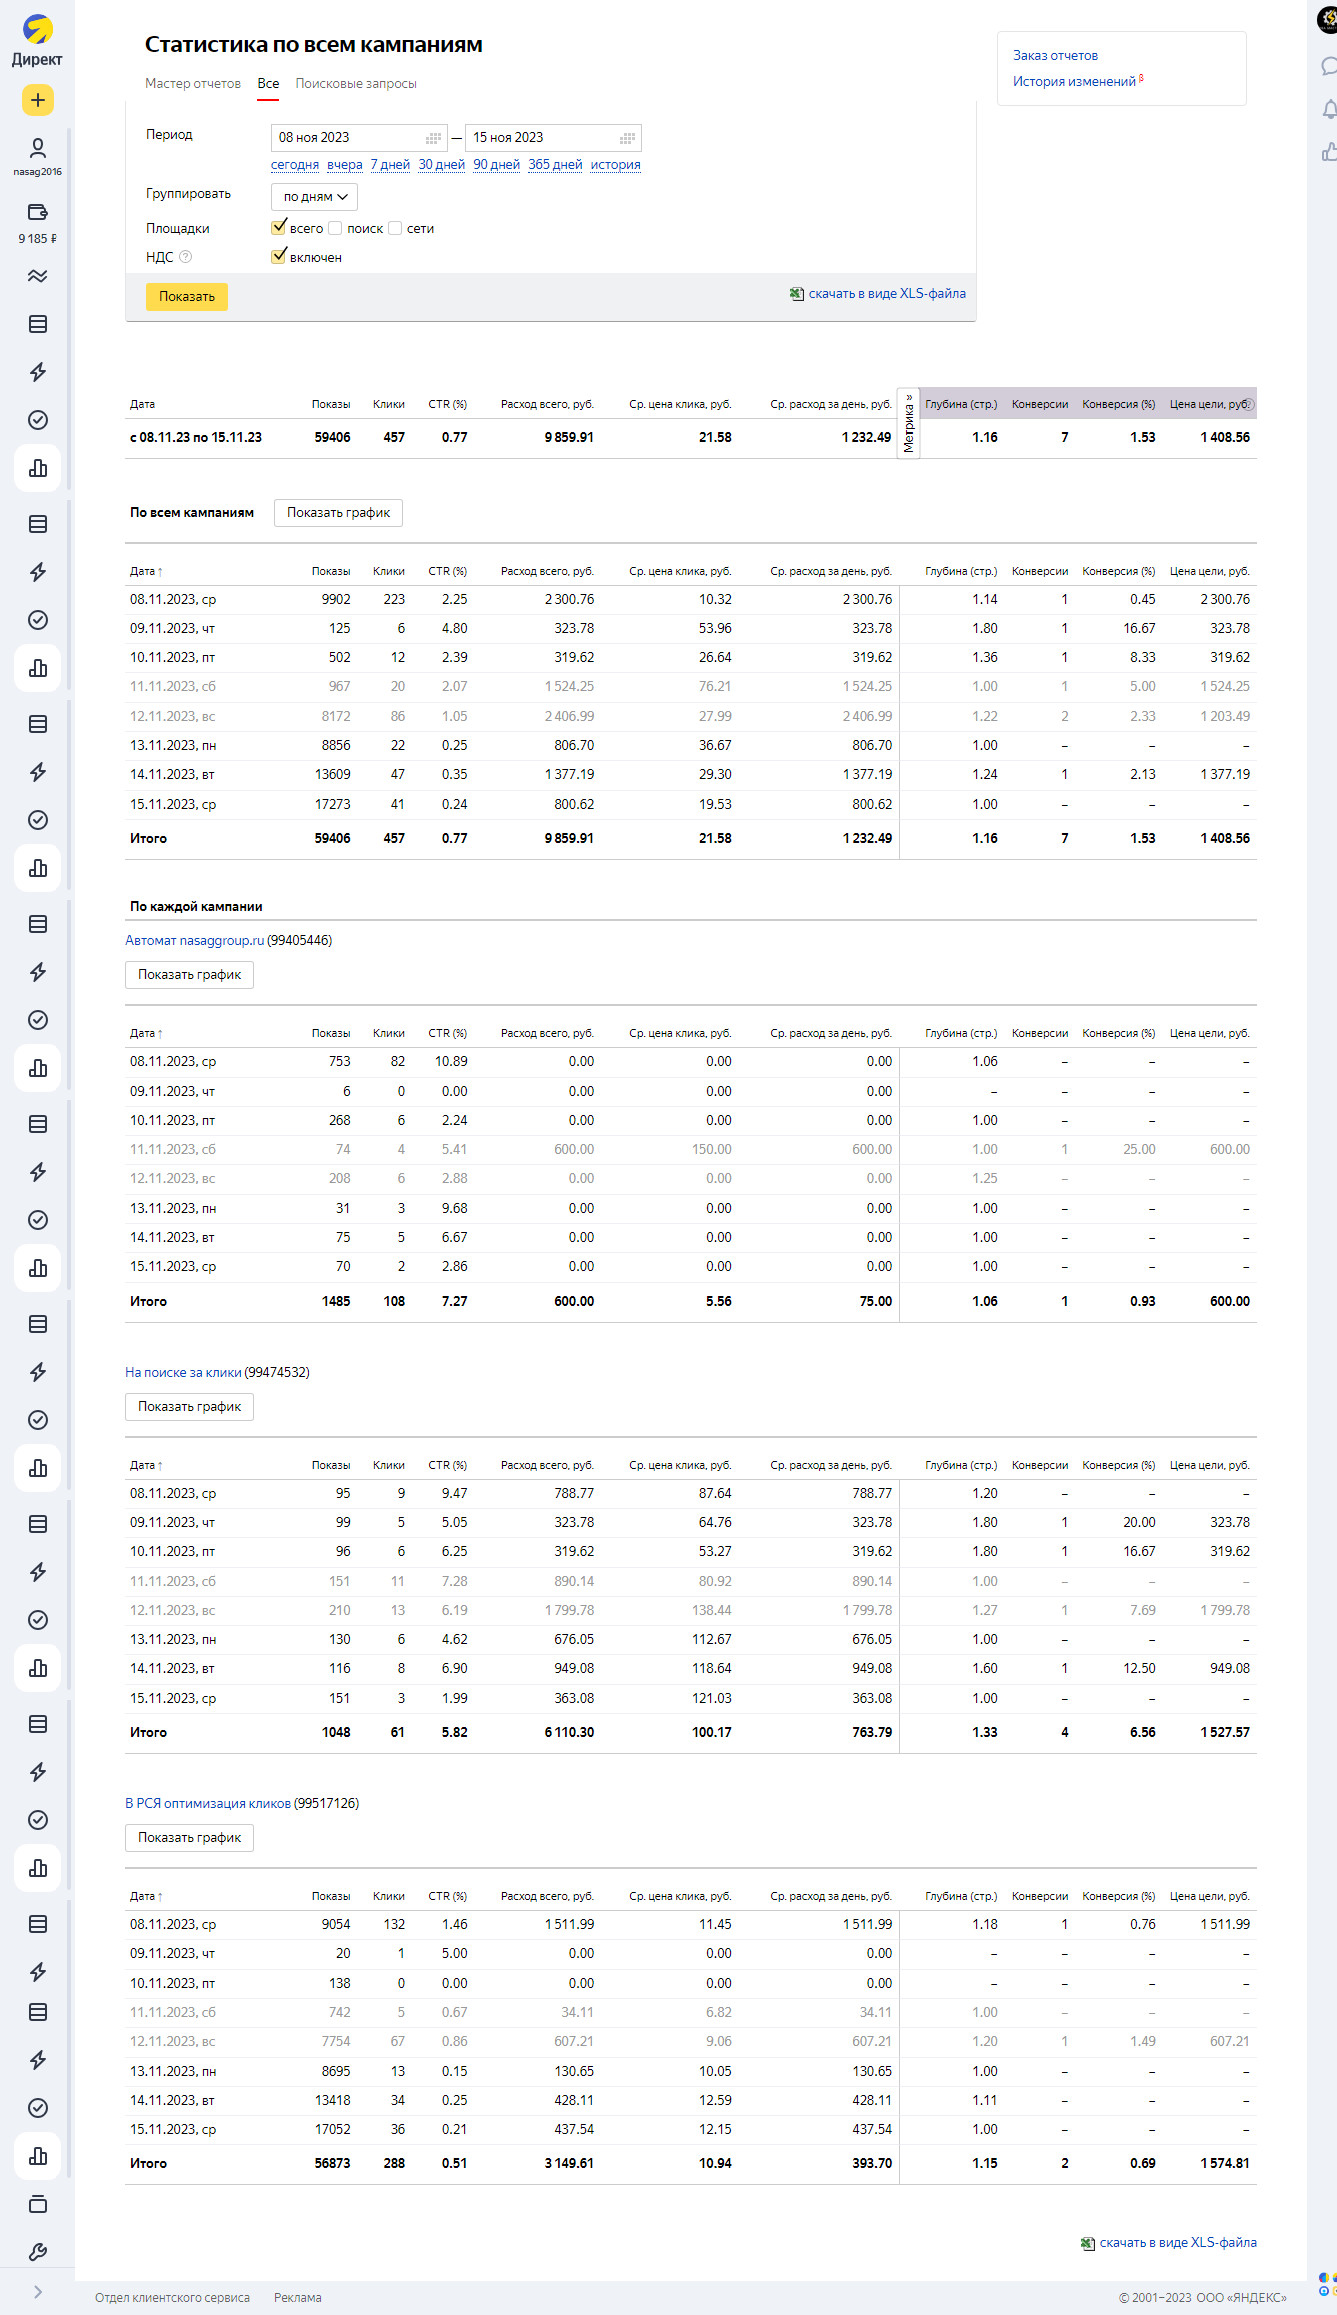Open the wrench tools icon in the sidebar
The width and height of the screenshot is (1337, 2315).
point(37,2252)
